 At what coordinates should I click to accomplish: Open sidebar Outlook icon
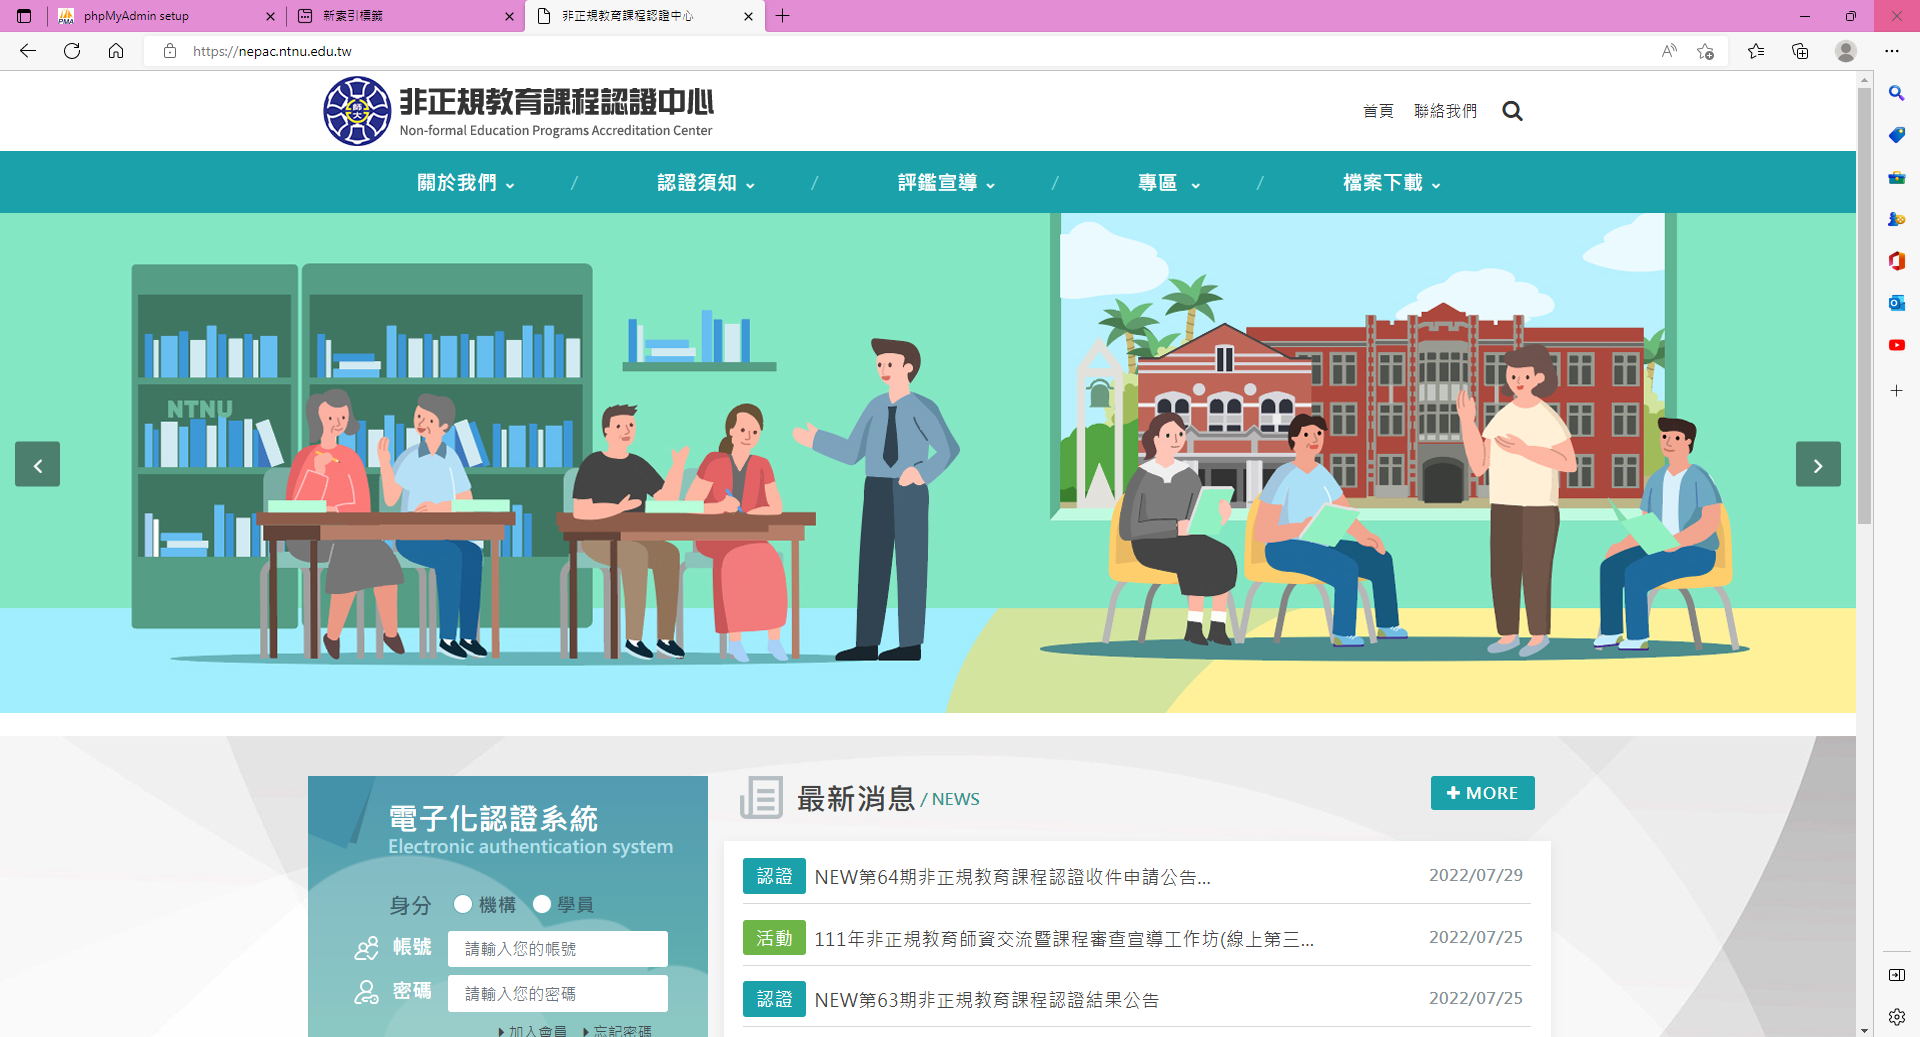coord(1896,303)
